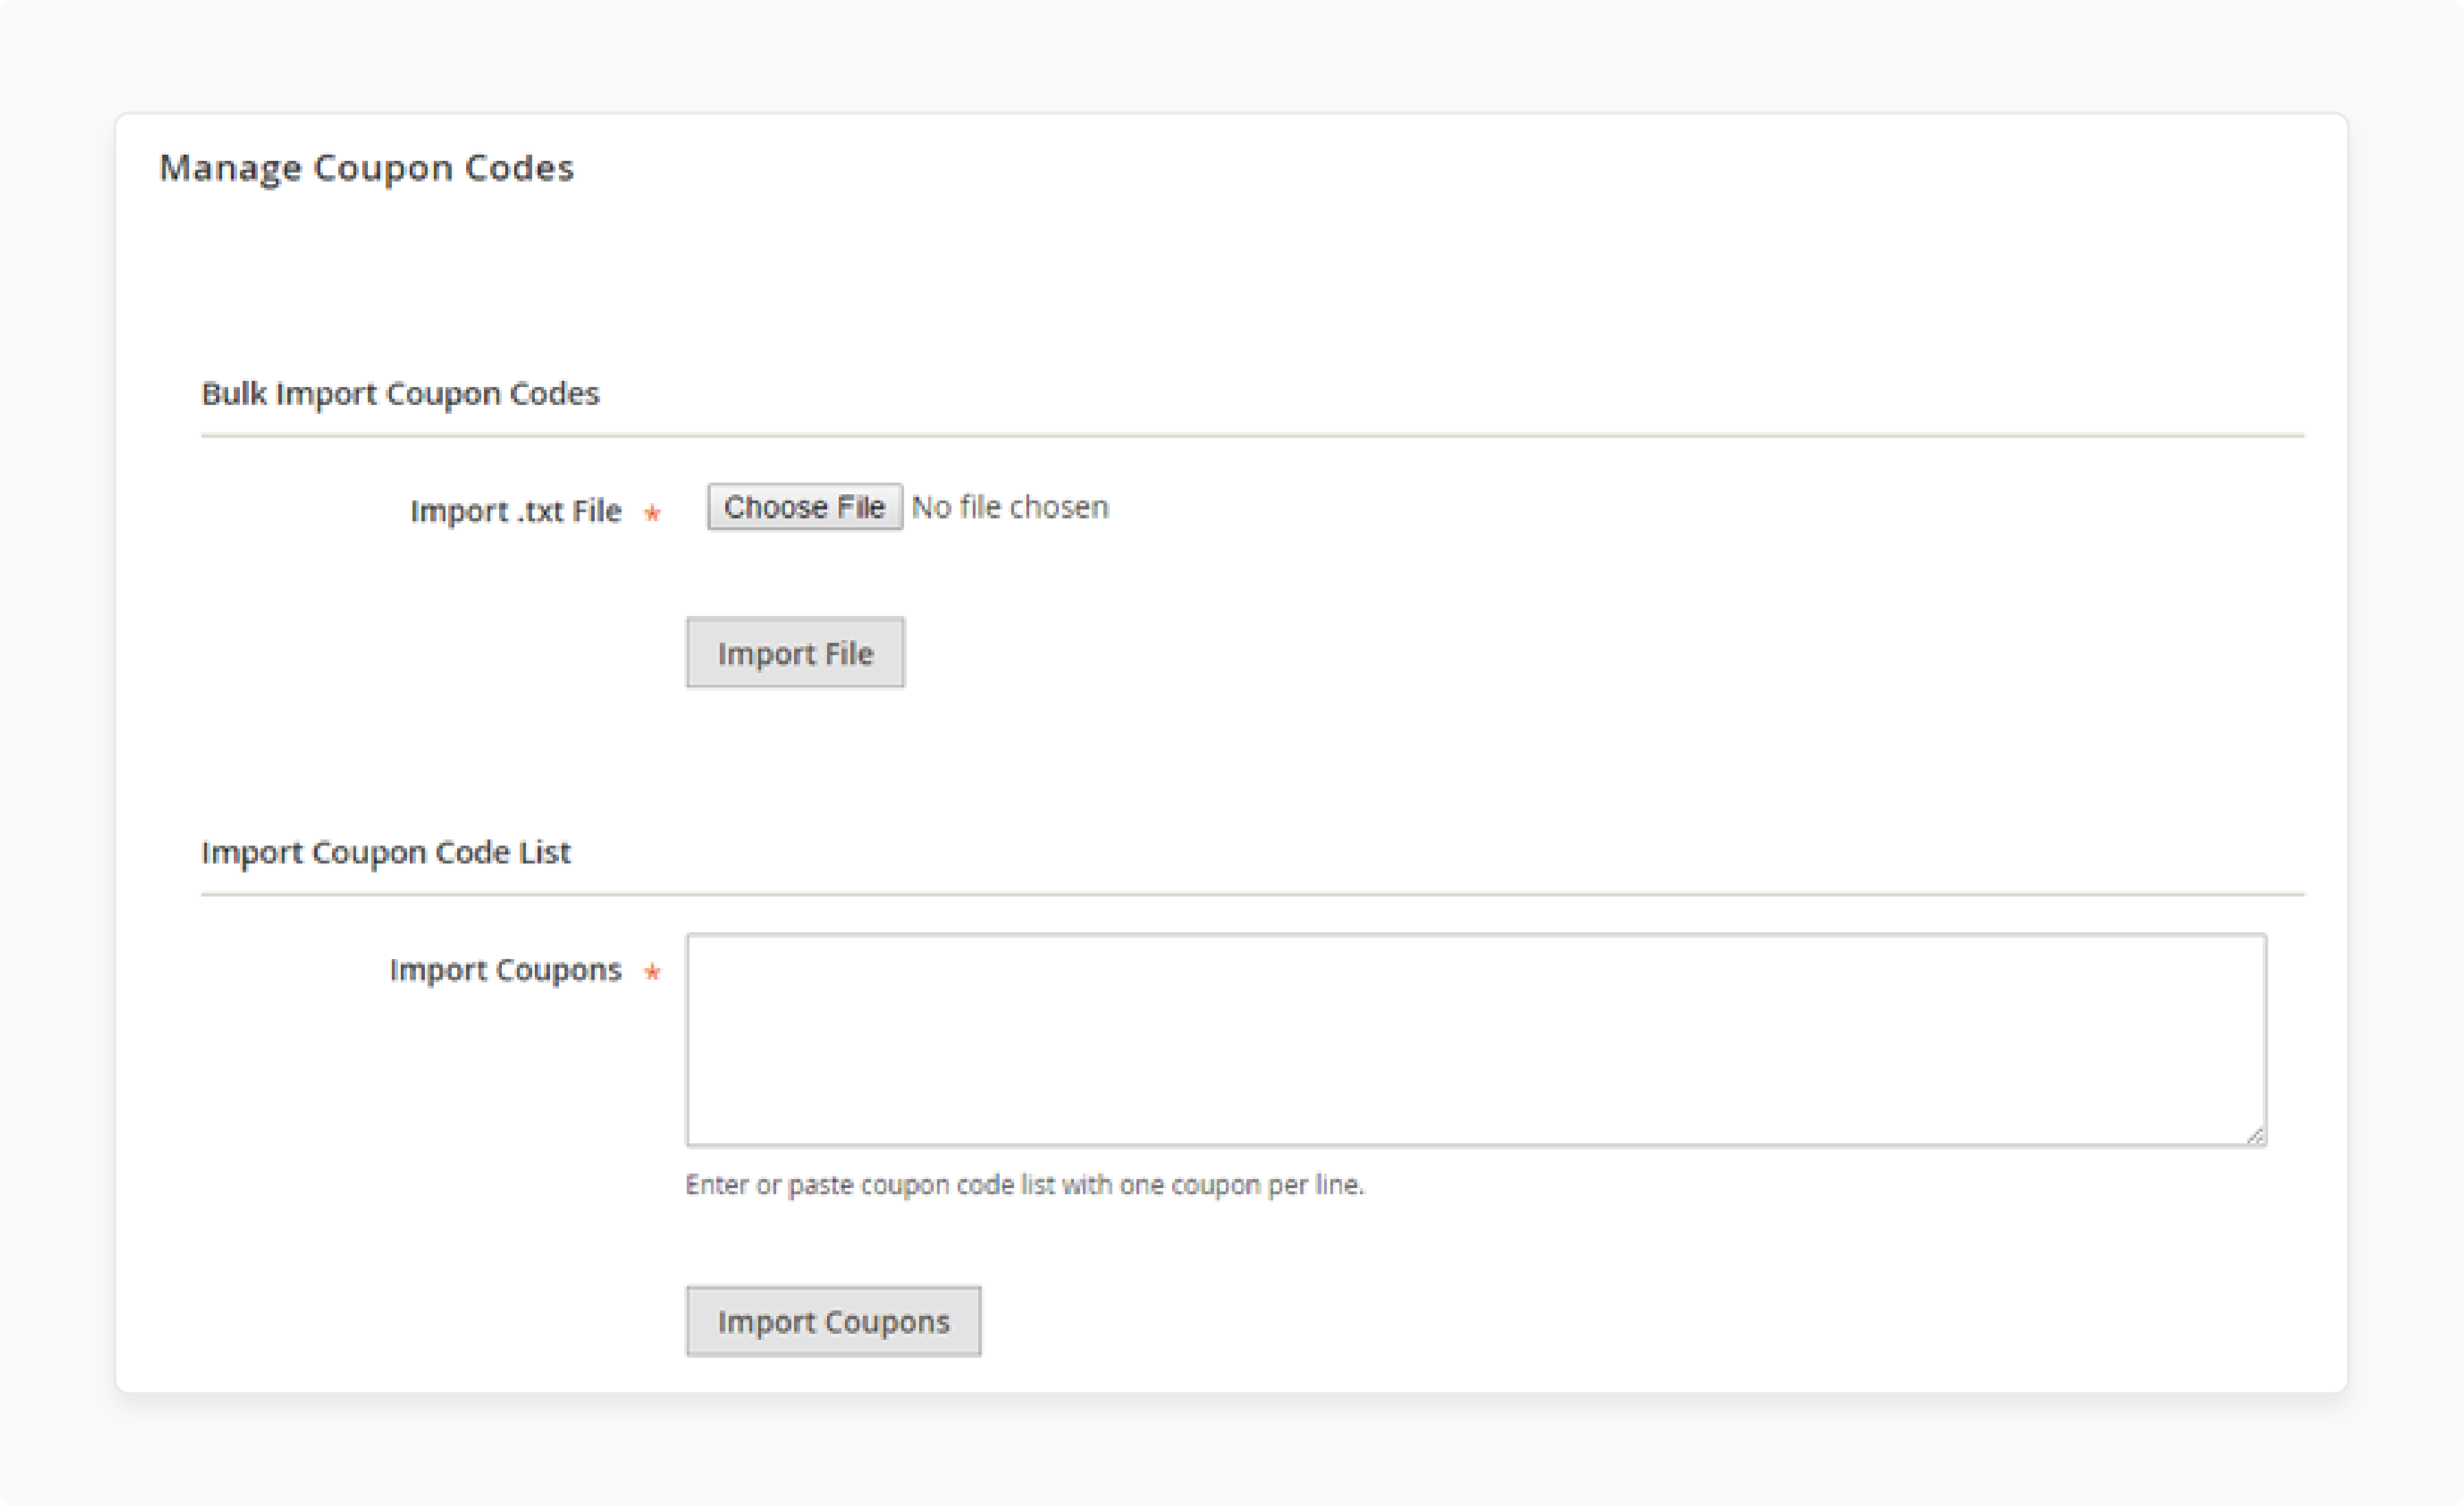Focus the Import Coupons text area
Image resolution: width=2464 pixels, height=1507 pixels.
(x=1476, y=1040)
